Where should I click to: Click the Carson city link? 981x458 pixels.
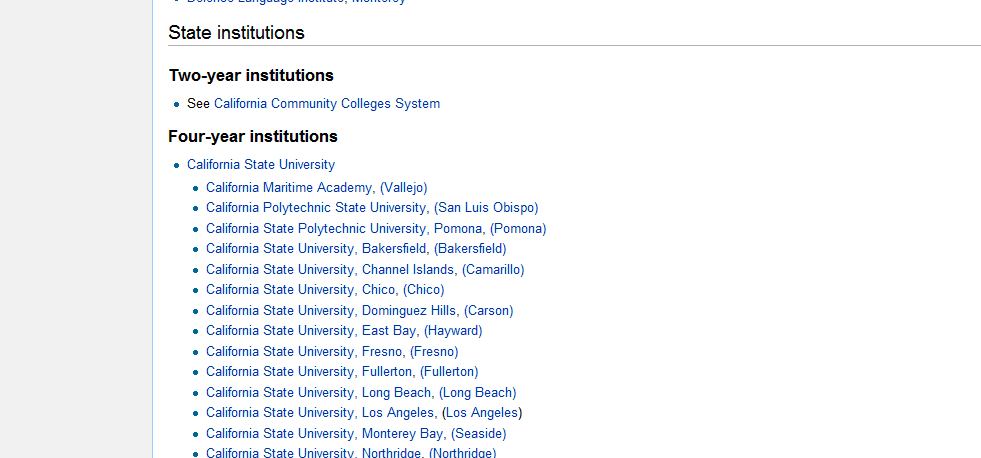click(x=489, y=311)
